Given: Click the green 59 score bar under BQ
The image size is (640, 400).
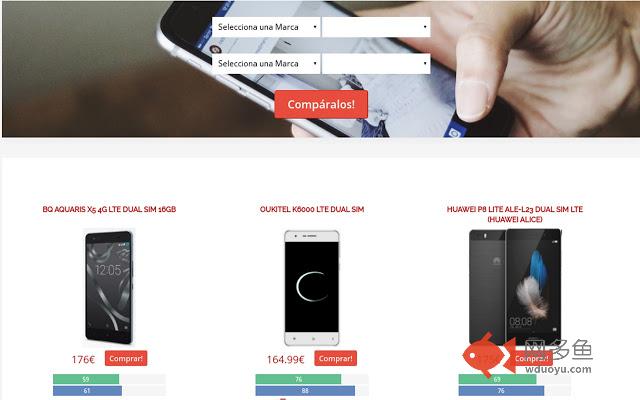Looking at the screenshot, I should (86, 379).
